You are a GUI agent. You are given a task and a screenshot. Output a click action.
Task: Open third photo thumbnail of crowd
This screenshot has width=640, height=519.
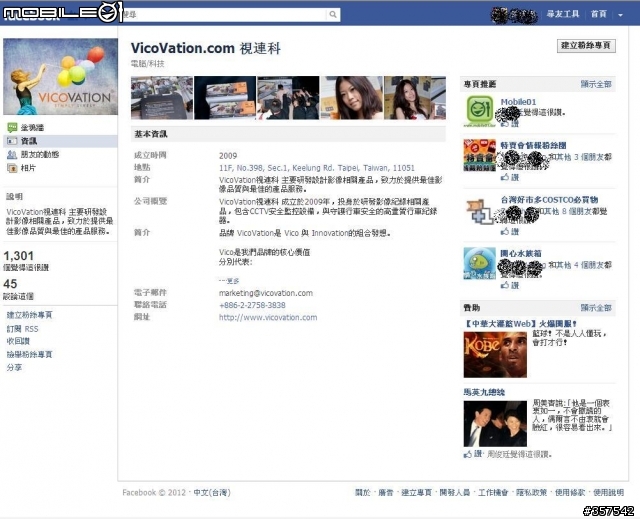tap(289, 98)
